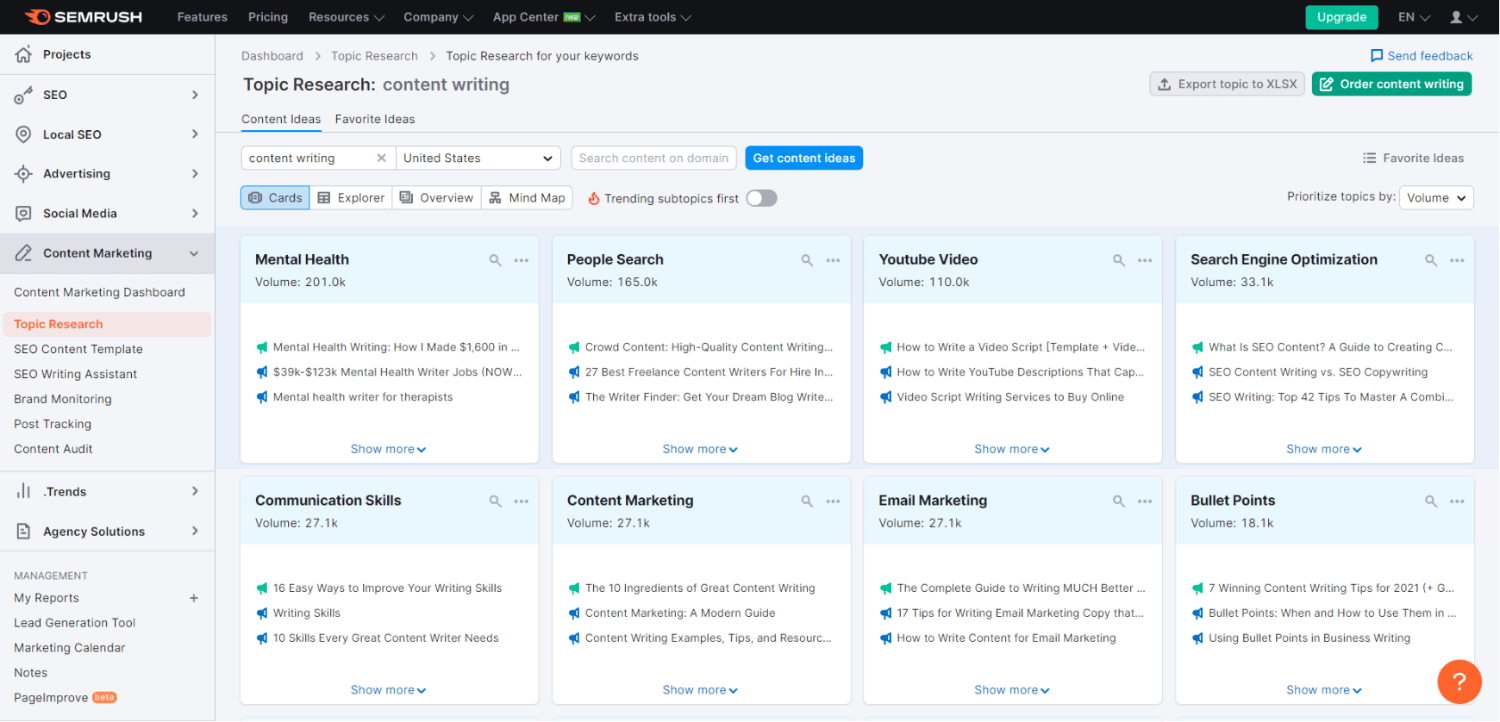
Task: Open the Prioritize topics by Volume dropdown
Action: (1436, 198)
